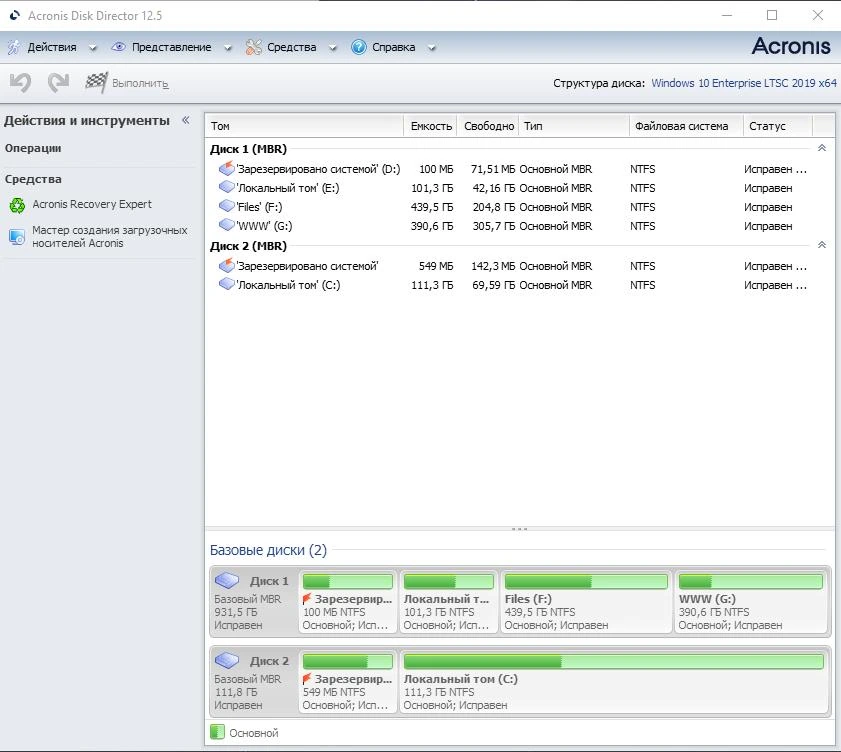Sort by the Емкость column header
Screen dimensions: 841x752
pyautogui.click(x=431, y=126)
